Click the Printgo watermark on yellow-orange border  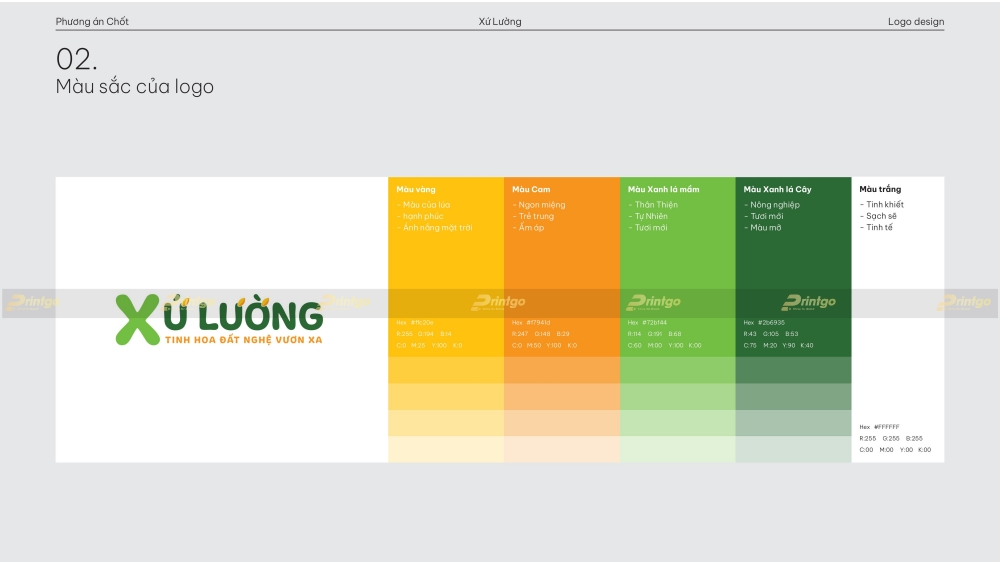pos(498,302)
